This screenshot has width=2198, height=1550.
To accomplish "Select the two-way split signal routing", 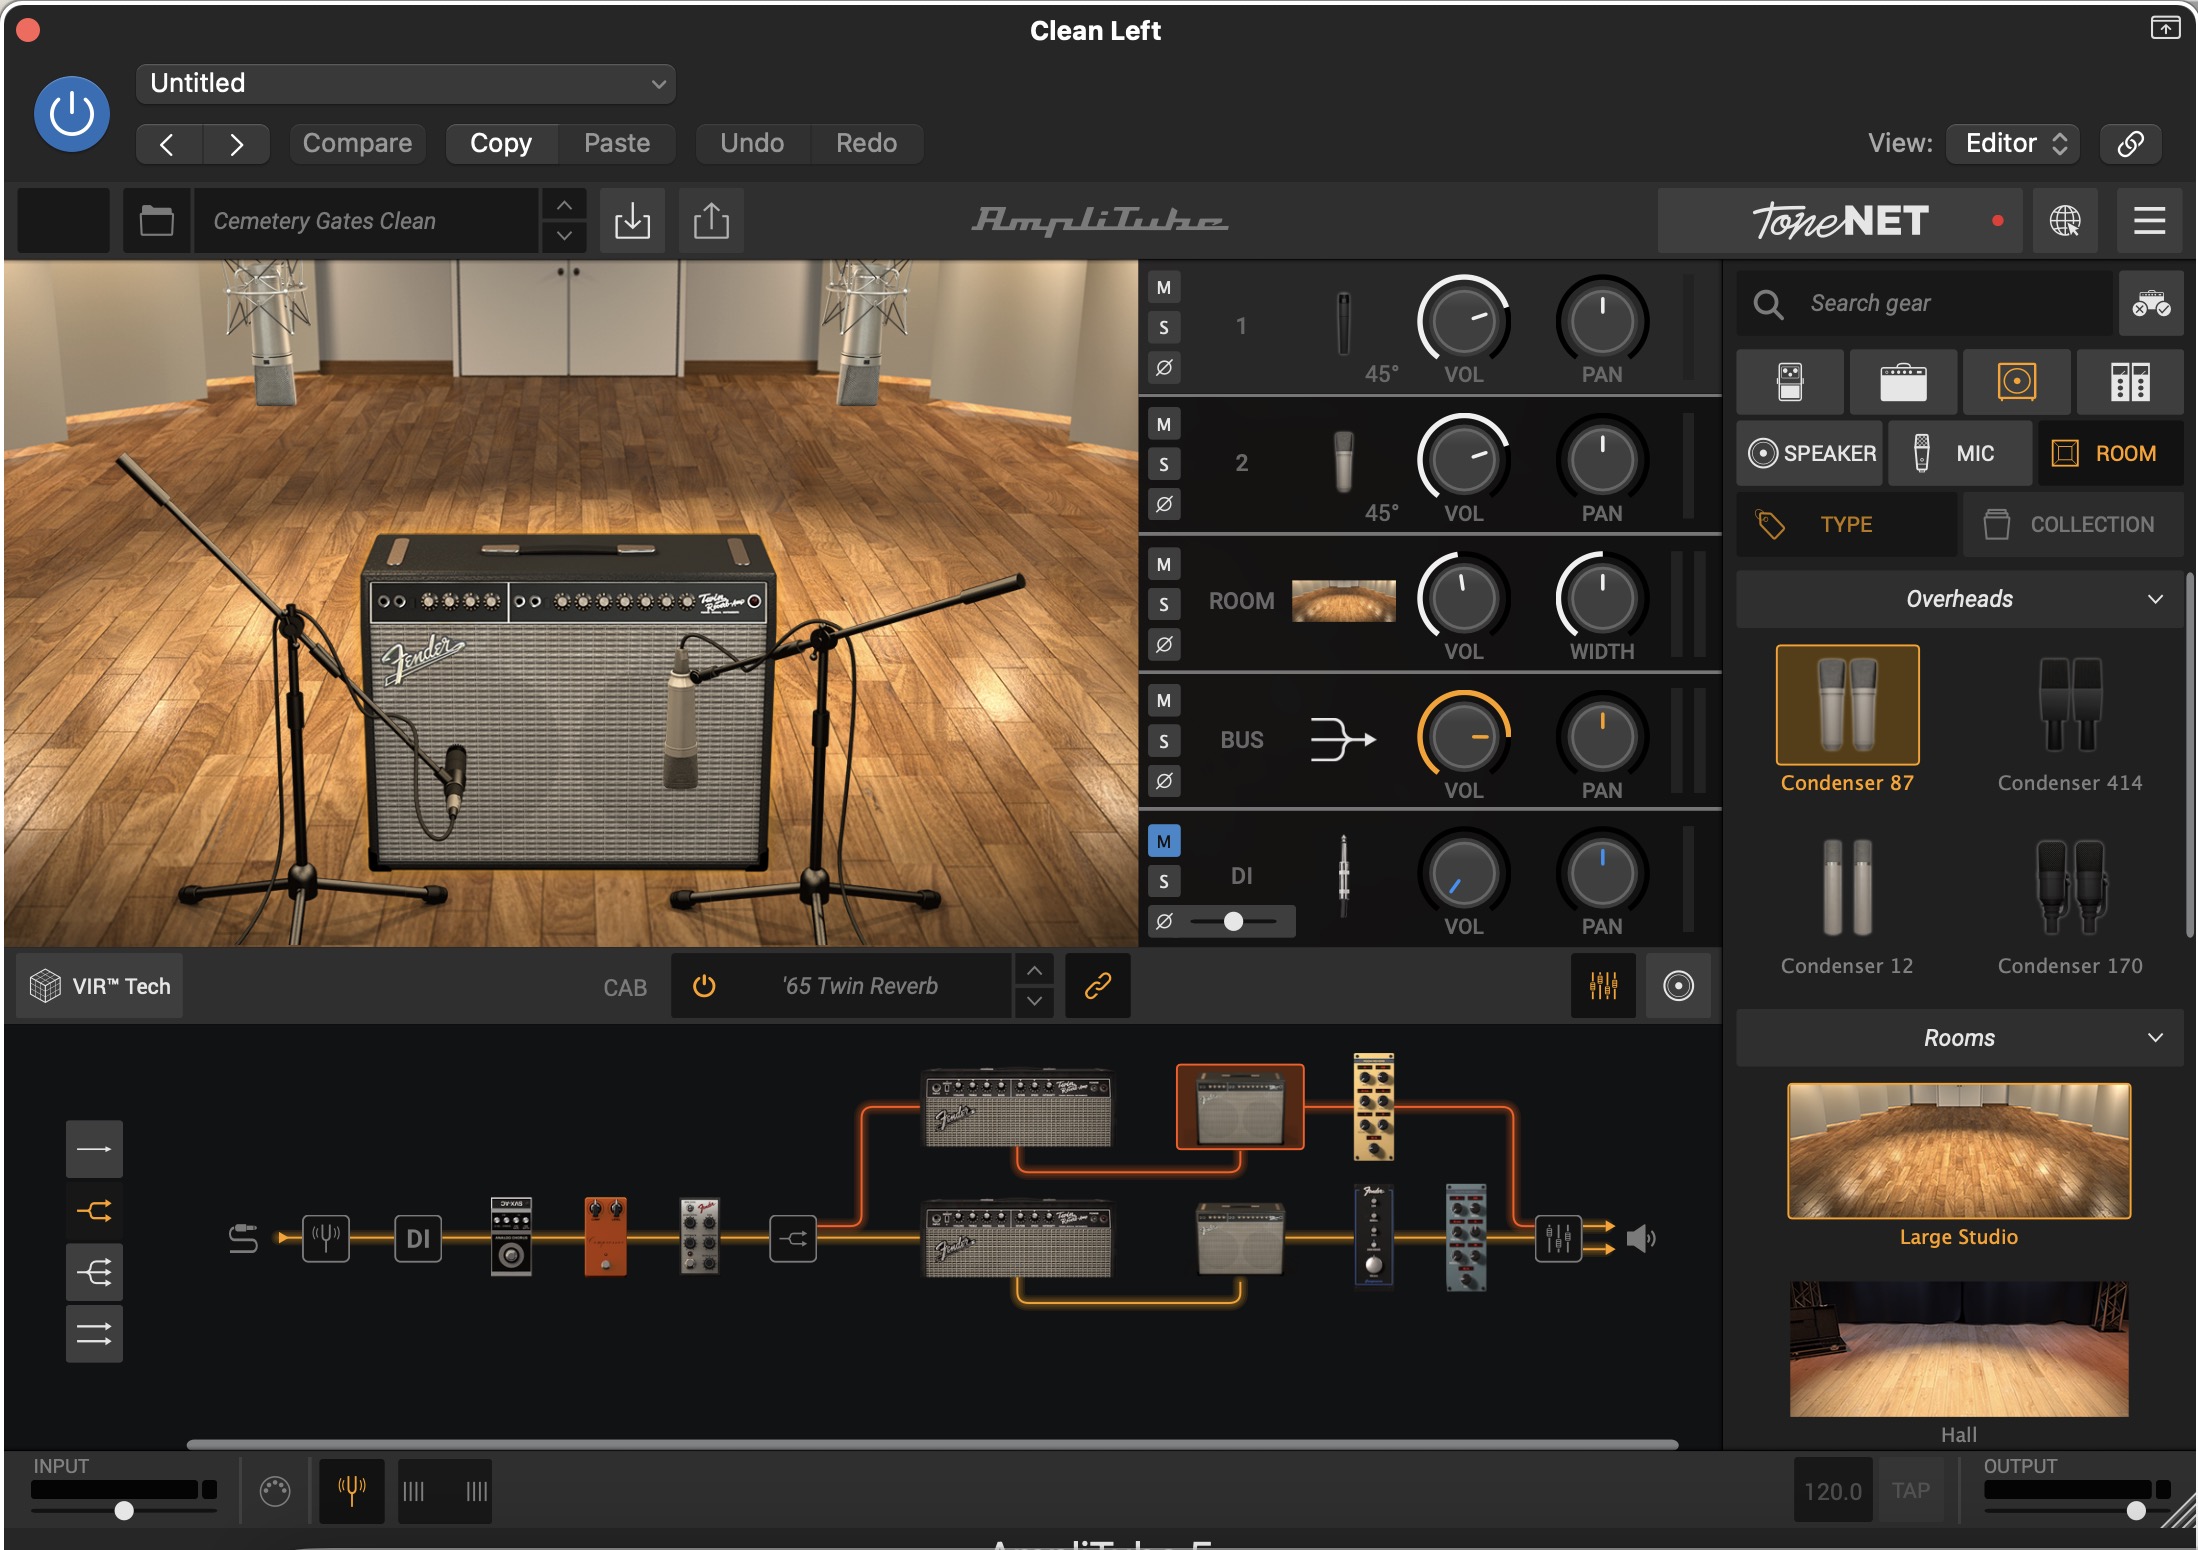I will point(94,1211).
